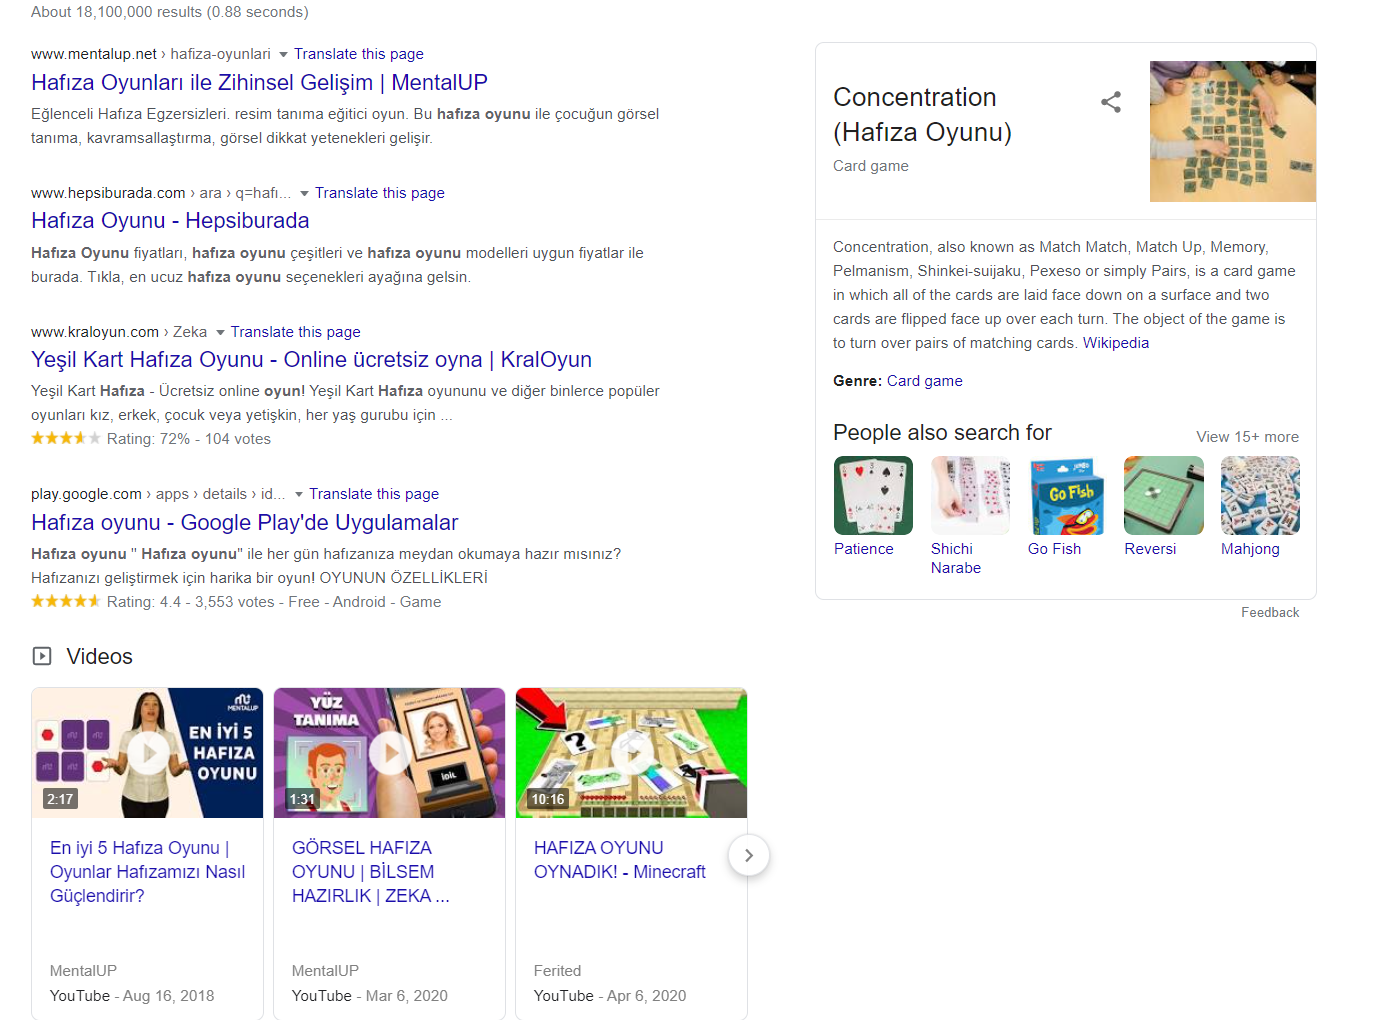Open the Go Fish text link
Image resolution: width=1393 pixels, height=1020 pixels.
coord(1054,549)
